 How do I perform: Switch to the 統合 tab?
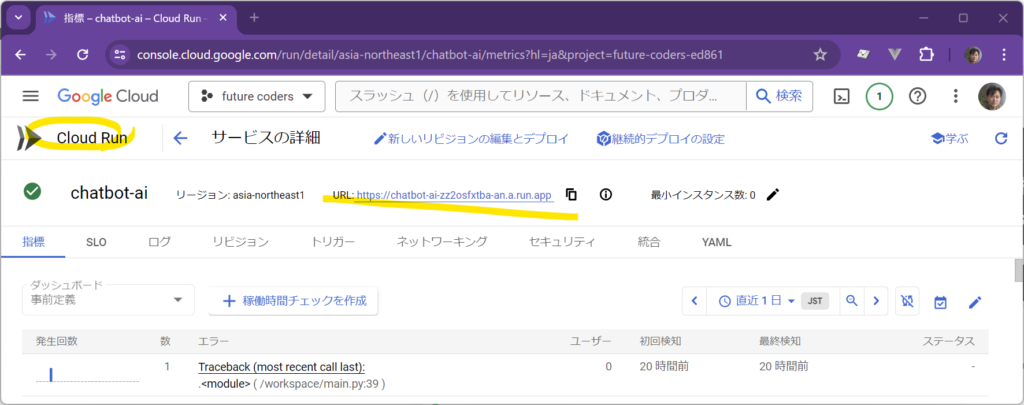(648, 242)
